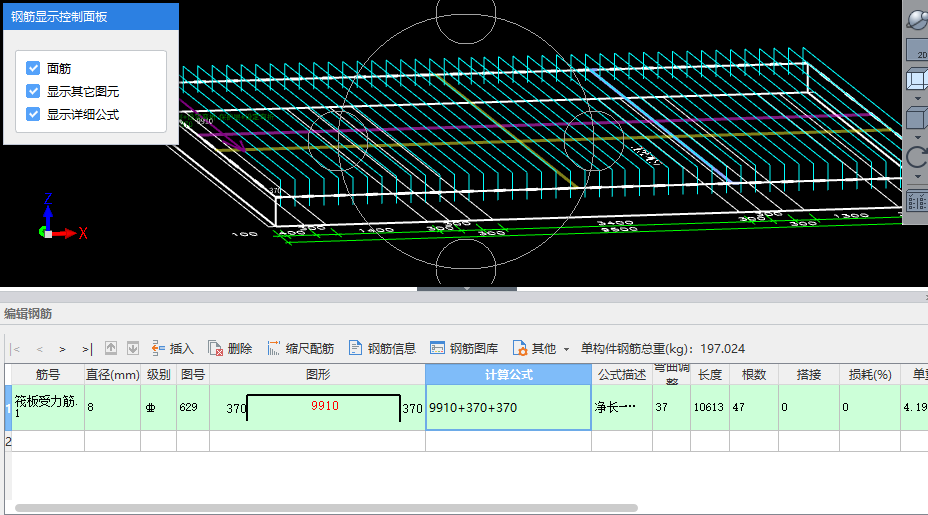Select the 图号 column header

(x=193, y=375)
